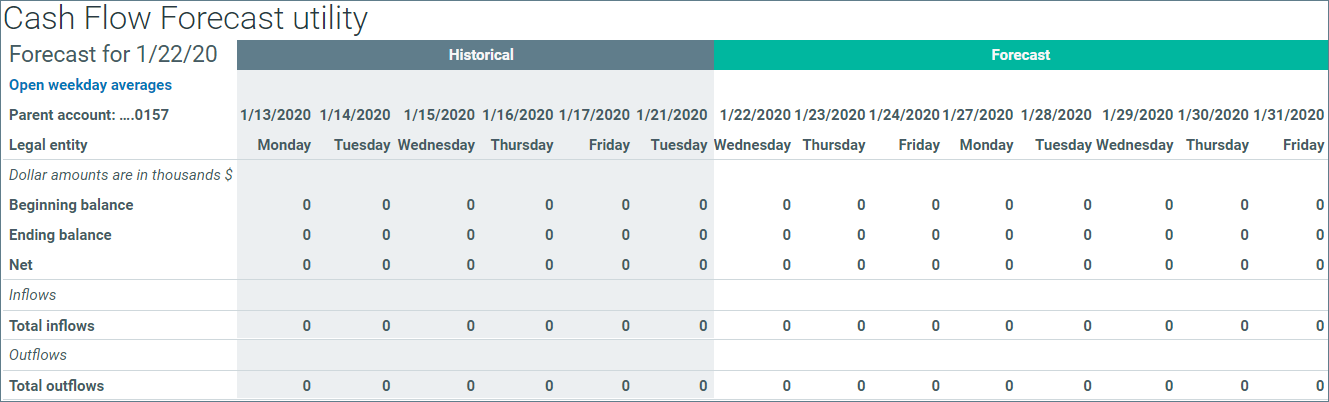Click the Cash Flow Forecast utility title
Viewport: 1329px width, 402px height.
[x=186, y=18]
